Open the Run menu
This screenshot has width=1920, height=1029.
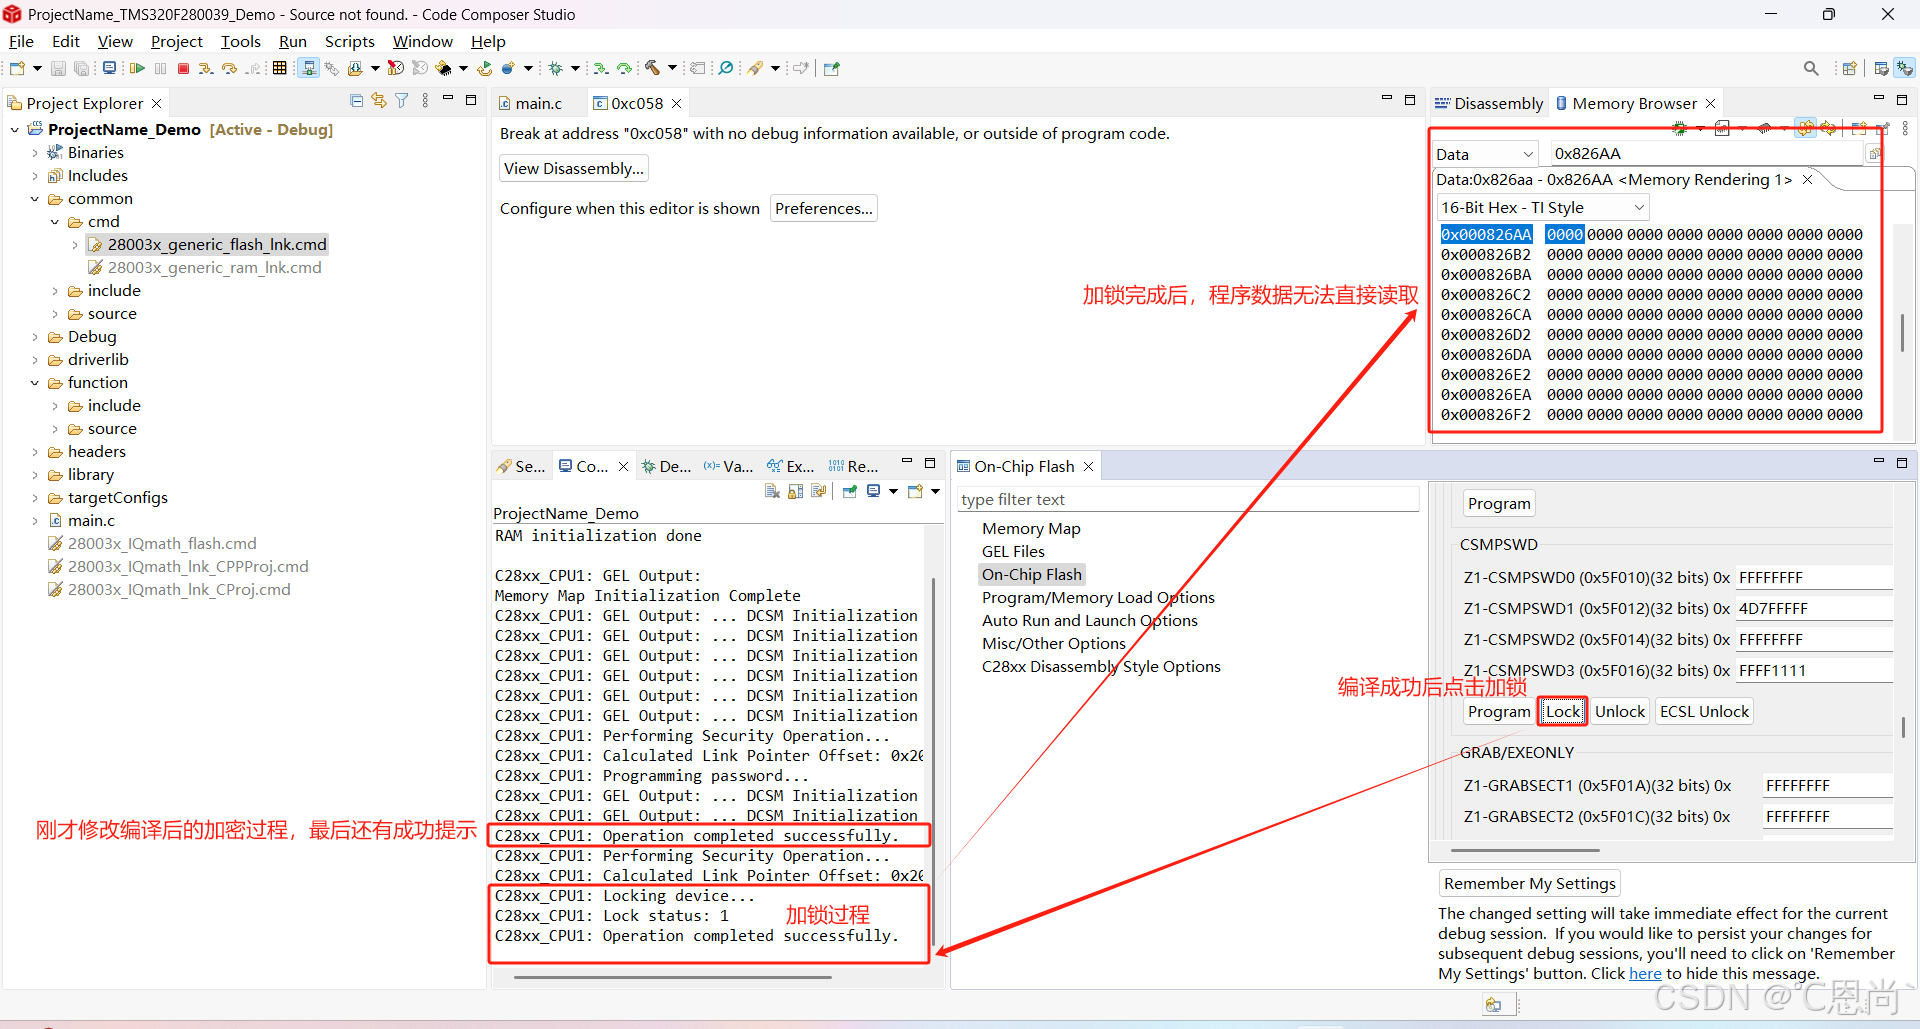tap(292, 41)
